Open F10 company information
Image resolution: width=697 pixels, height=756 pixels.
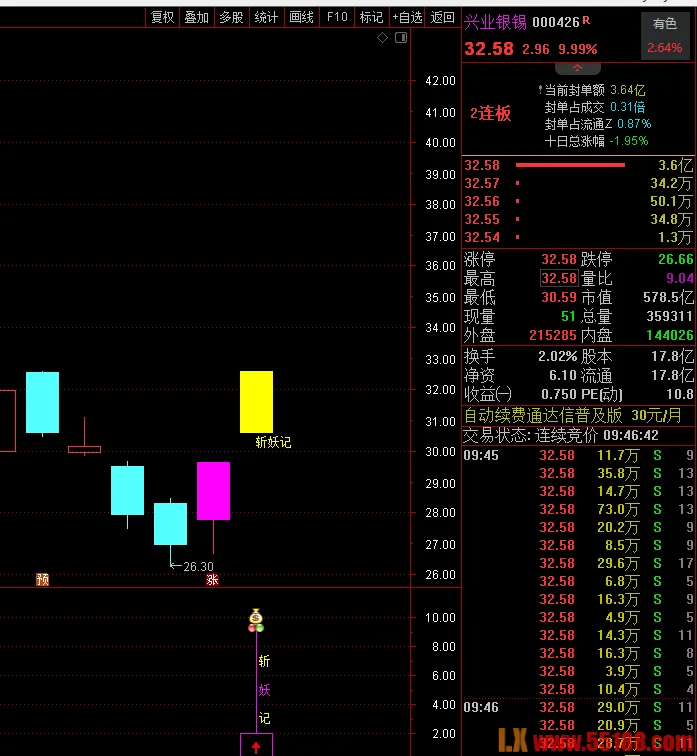coord(337,17)
